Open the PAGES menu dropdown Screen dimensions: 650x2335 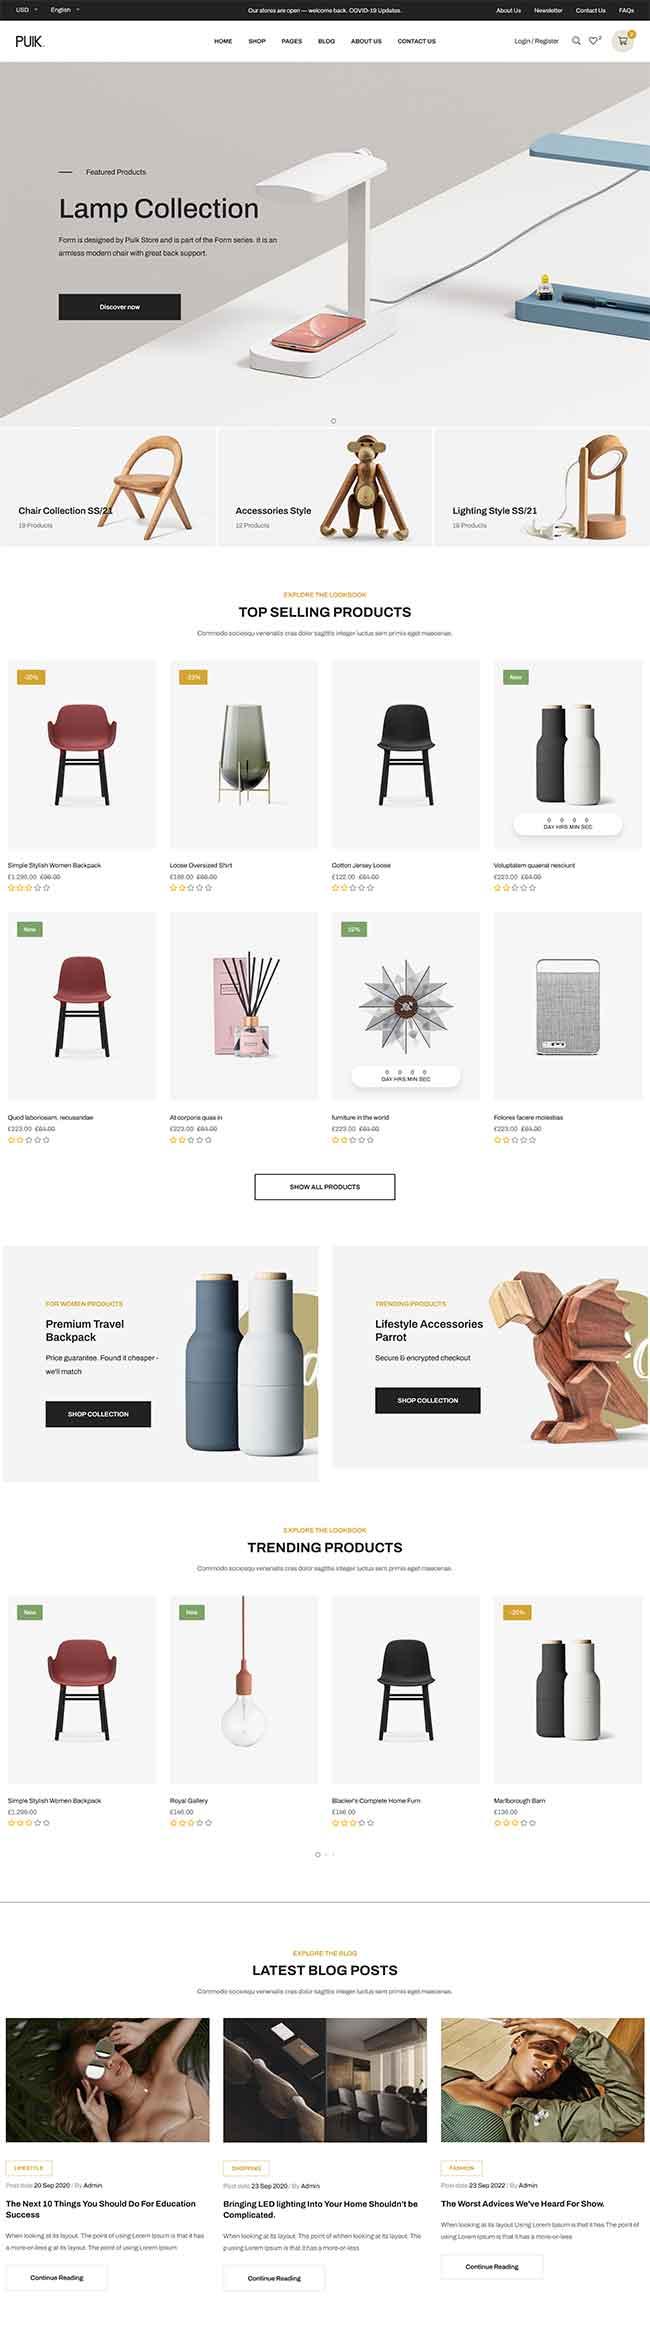point(292,41)
